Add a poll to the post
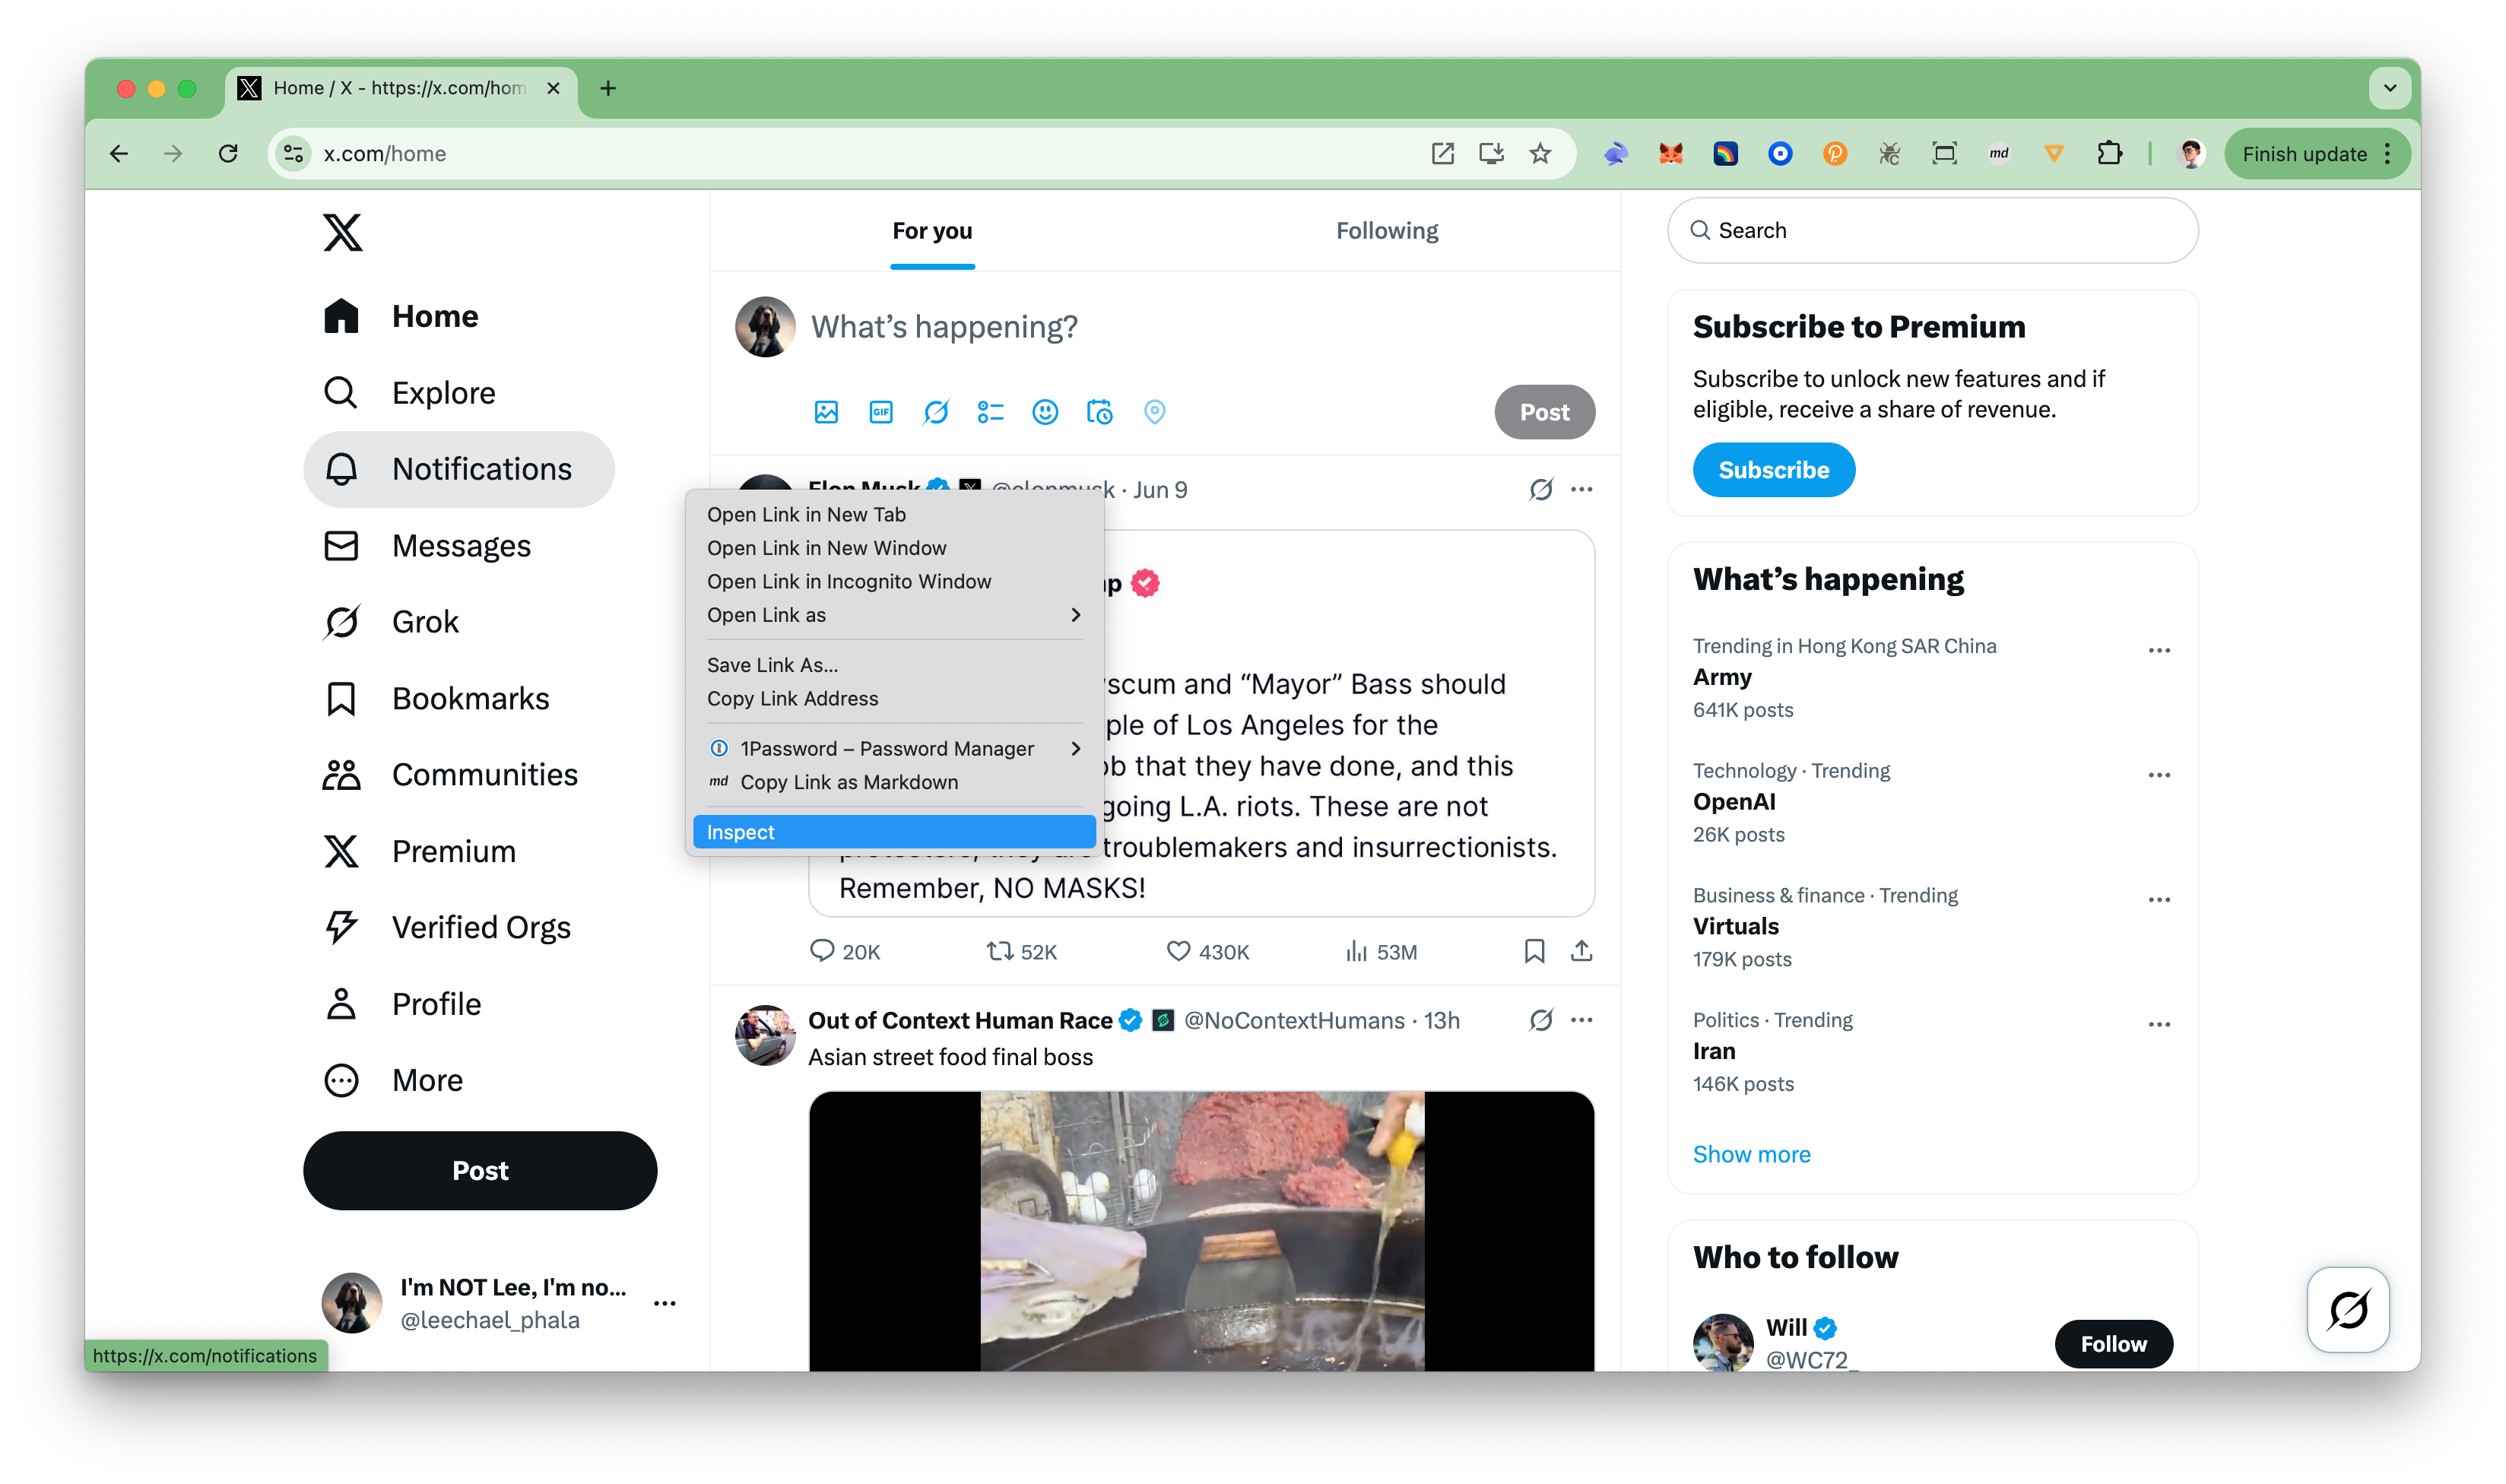Image resolution: width=2506 pixels, height=1484 pixels. (x=990, y=412)
